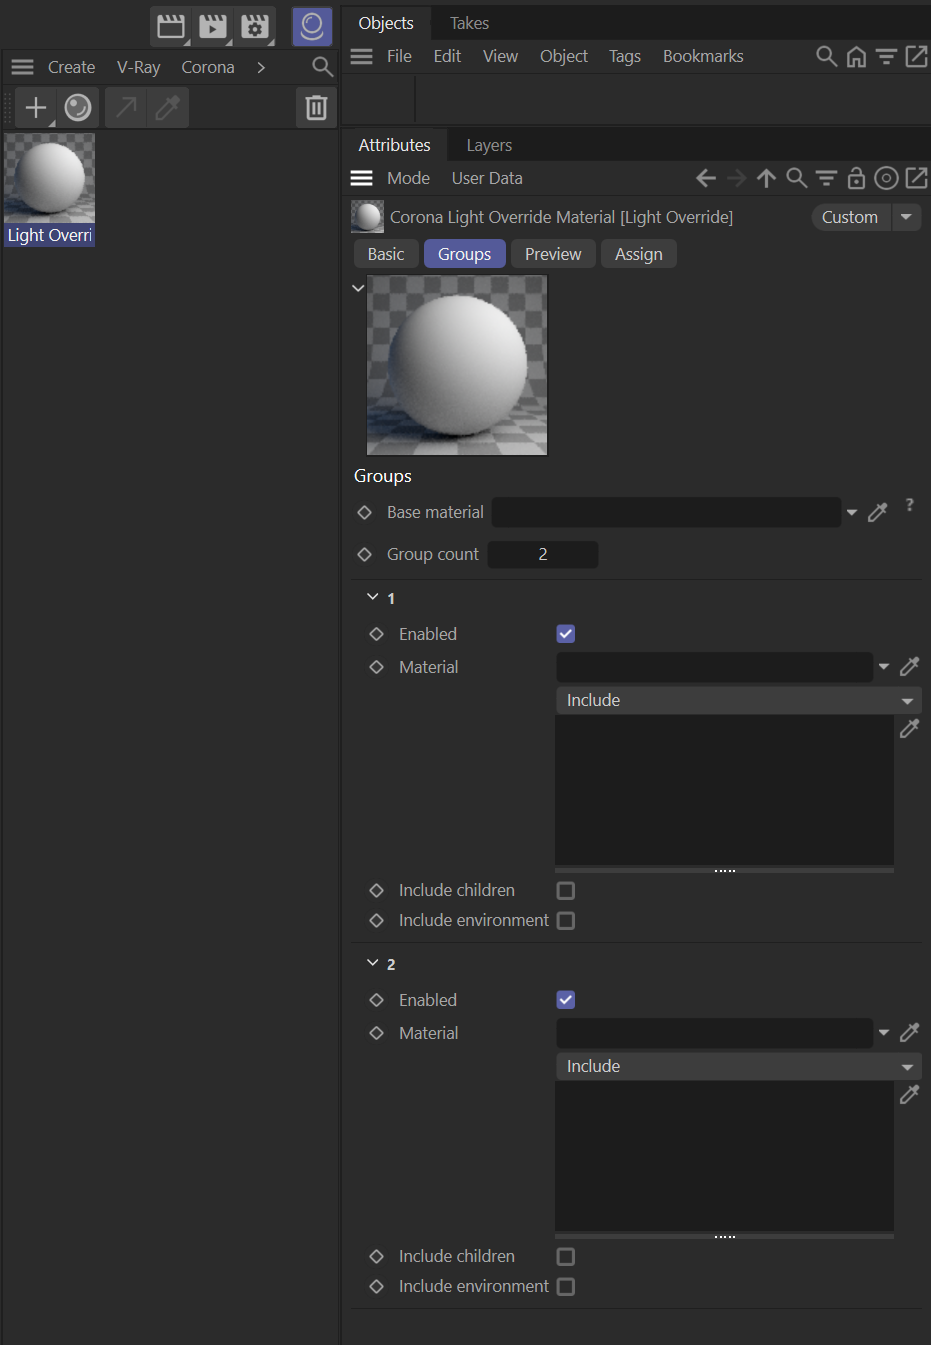Click the apply material arrow icon
Screen dimensions: 931x1345
[126, 107]
